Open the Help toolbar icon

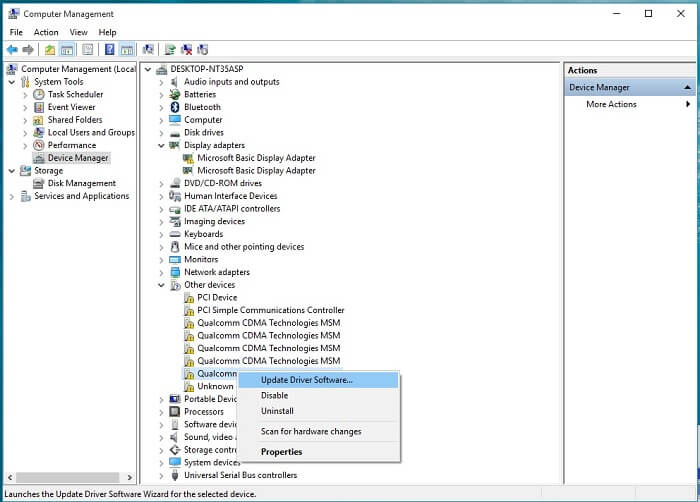point(109,50)
